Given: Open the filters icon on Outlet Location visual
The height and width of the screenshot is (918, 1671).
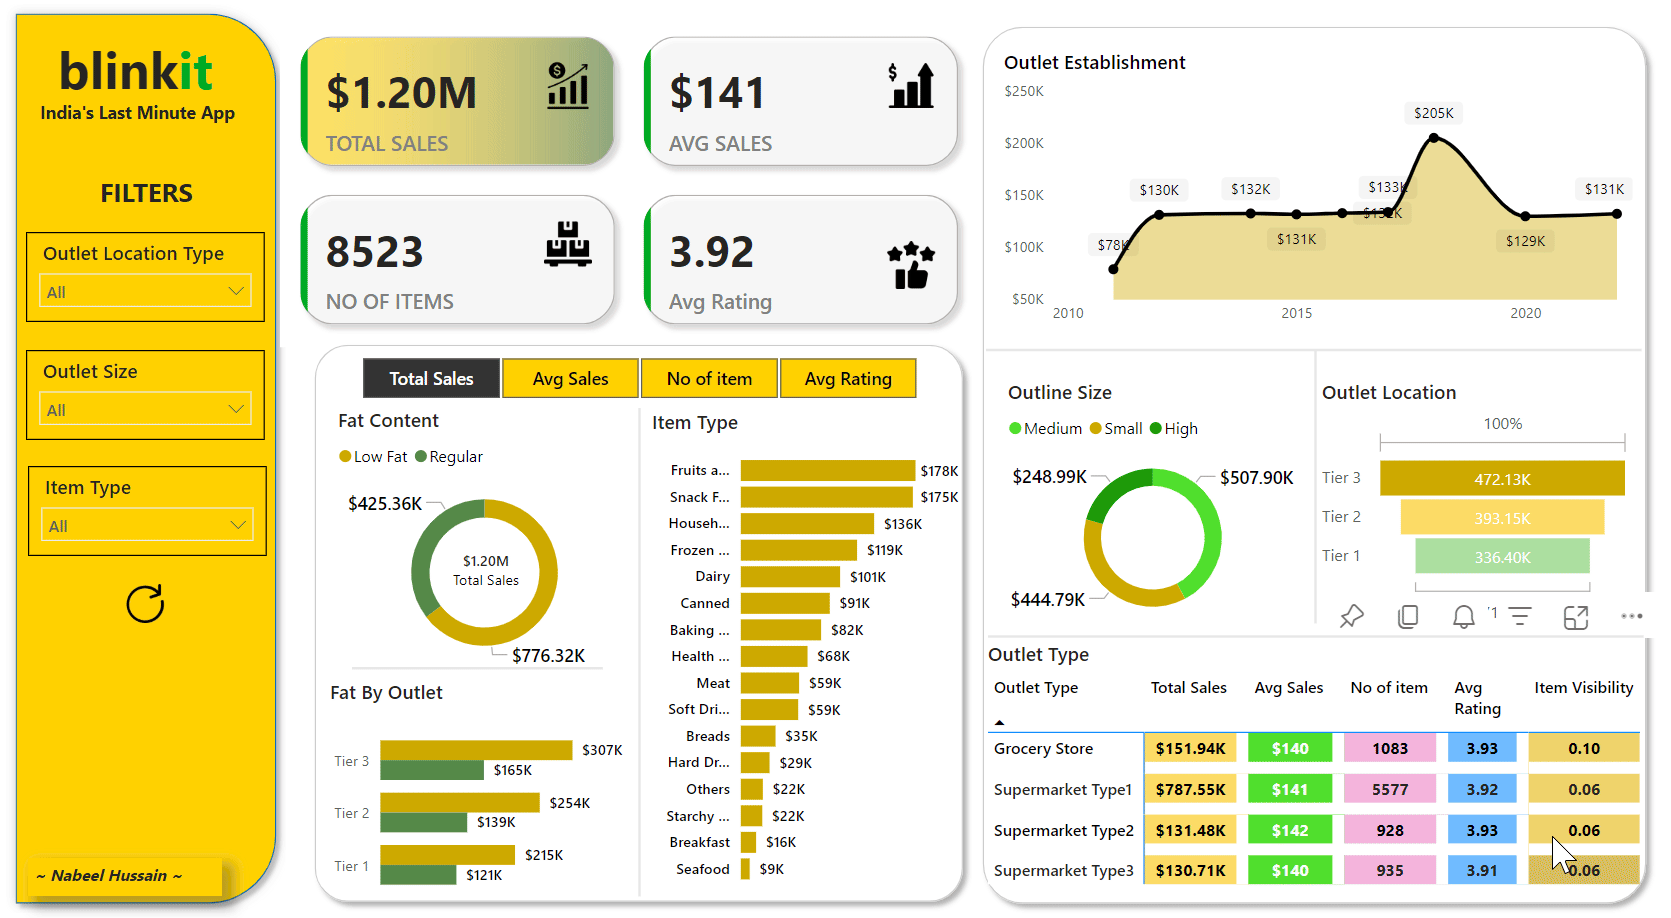Looking at the screenshot, I should point(1520,616).
